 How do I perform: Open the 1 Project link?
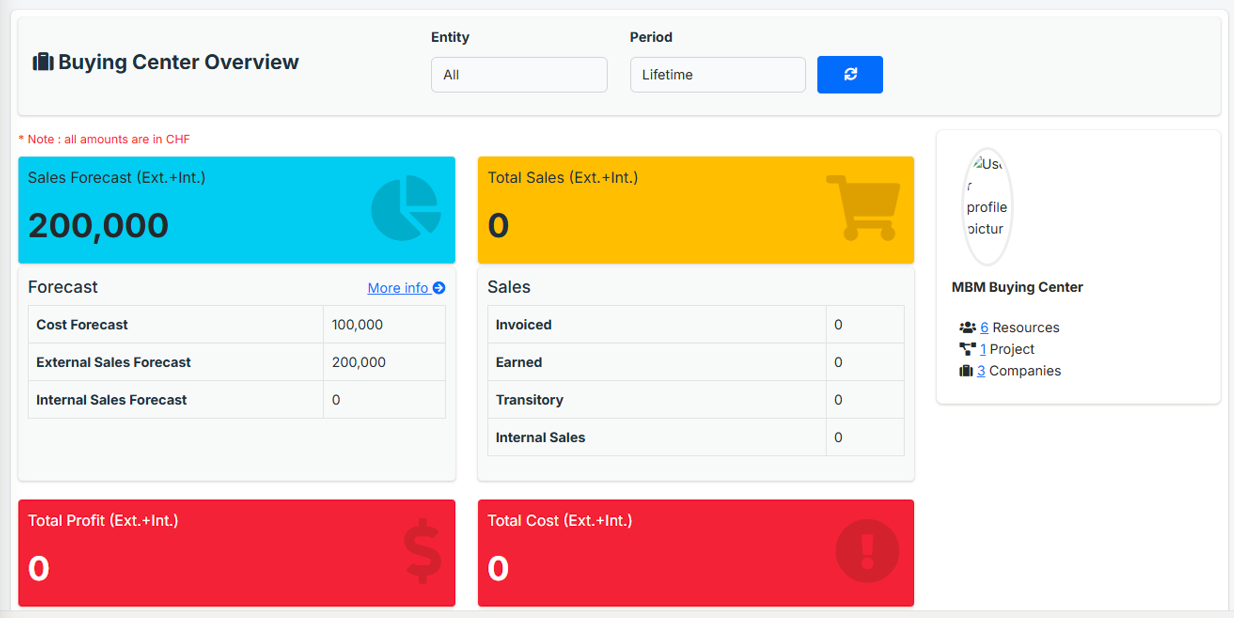983,349
